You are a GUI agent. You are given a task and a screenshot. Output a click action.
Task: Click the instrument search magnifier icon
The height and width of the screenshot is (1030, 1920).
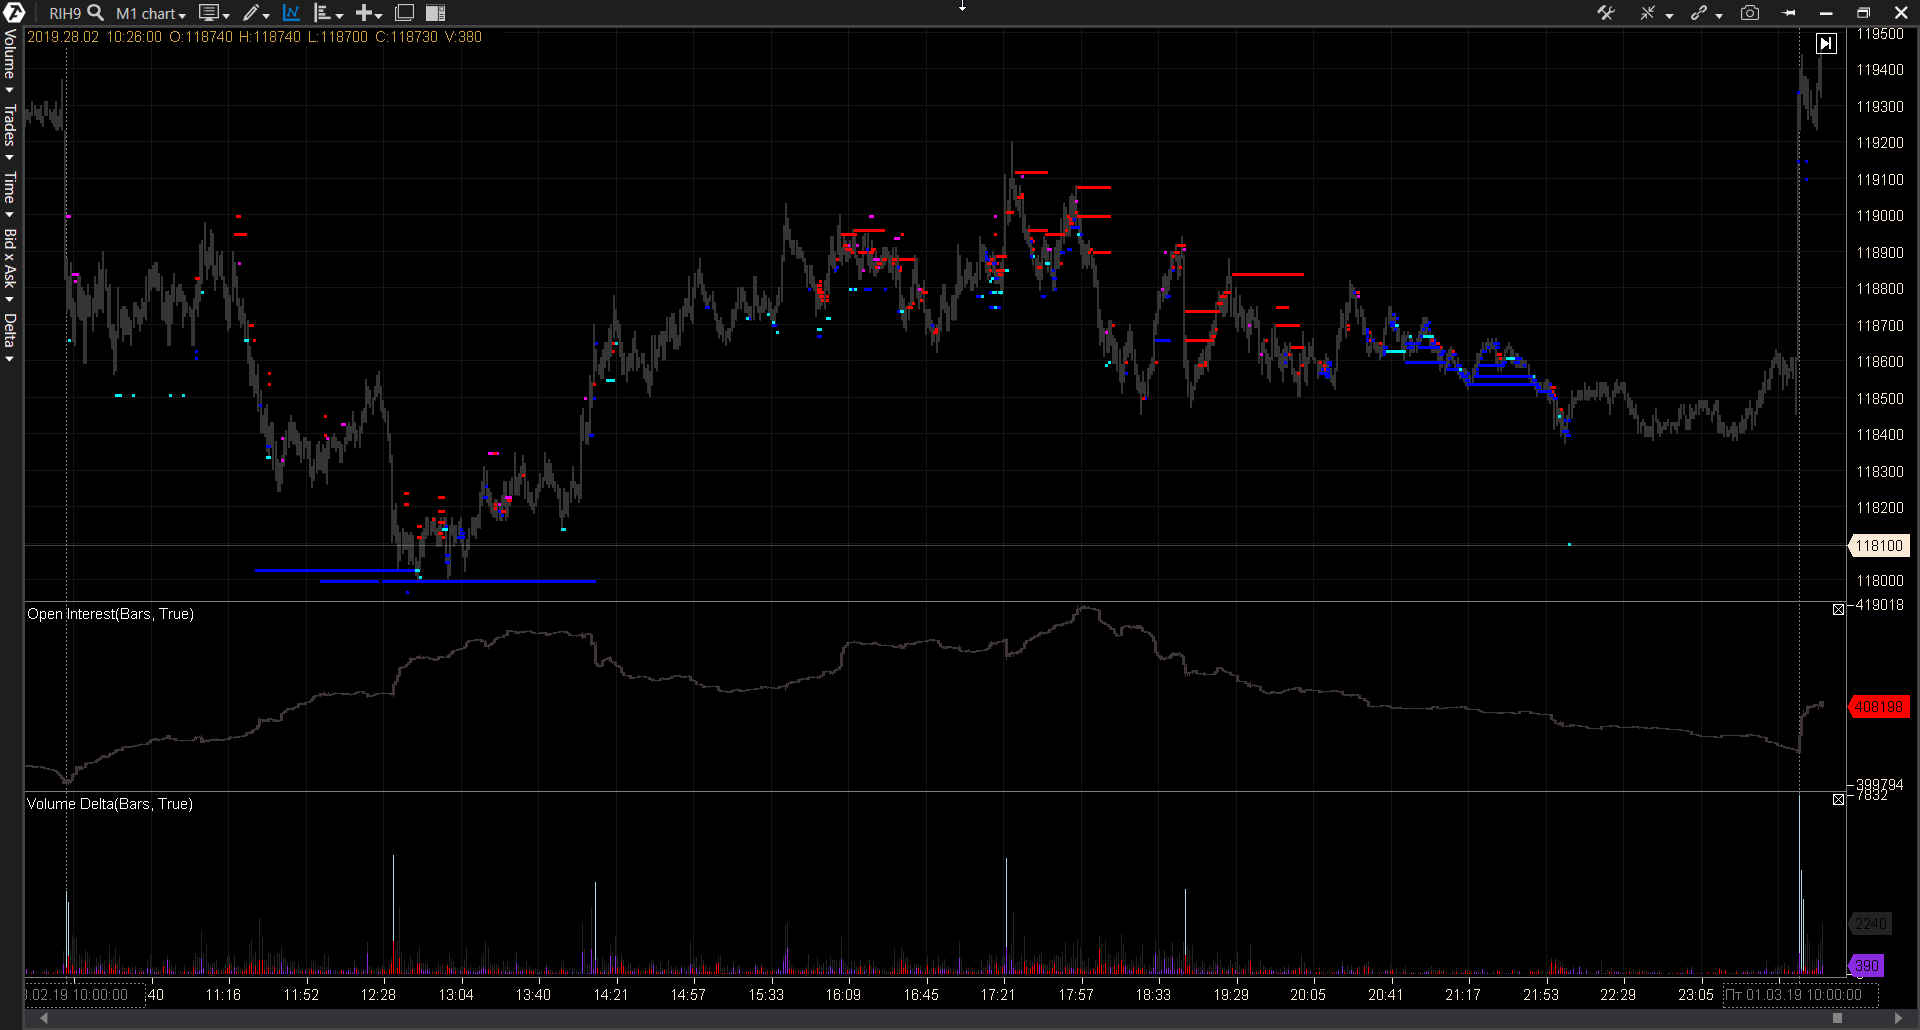96,13
